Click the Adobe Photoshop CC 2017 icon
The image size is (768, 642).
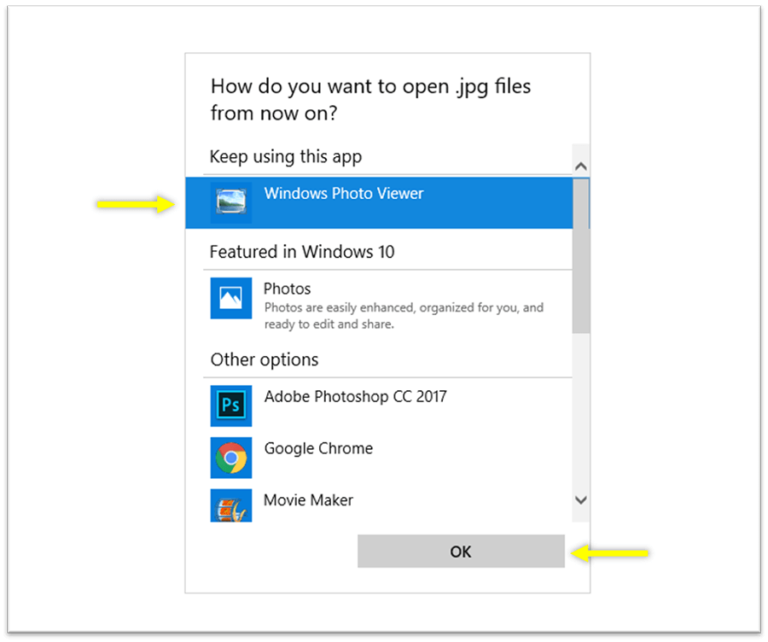tap(231, 406)
